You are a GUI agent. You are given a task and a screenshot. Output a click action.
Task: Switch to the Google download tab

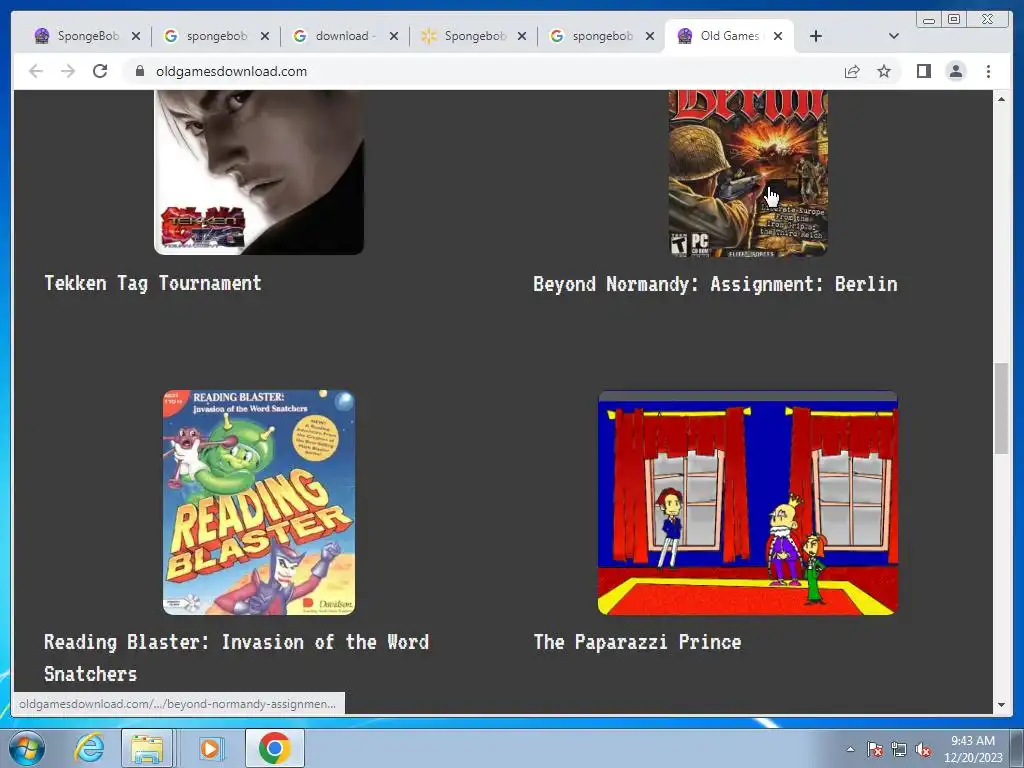click(335, 36)
